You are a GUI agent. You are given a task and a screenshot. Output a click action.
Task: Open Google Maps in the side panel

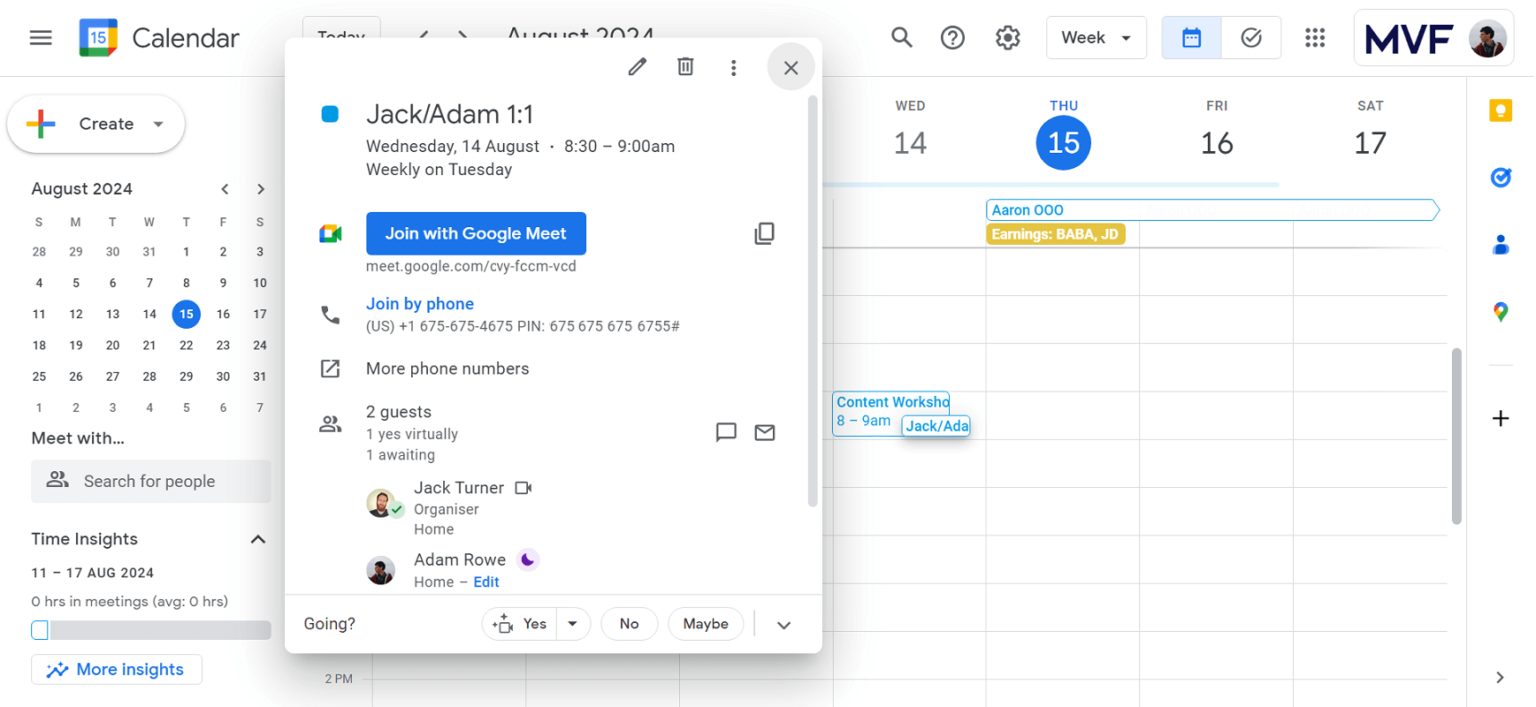click(x=1500, y=311)
